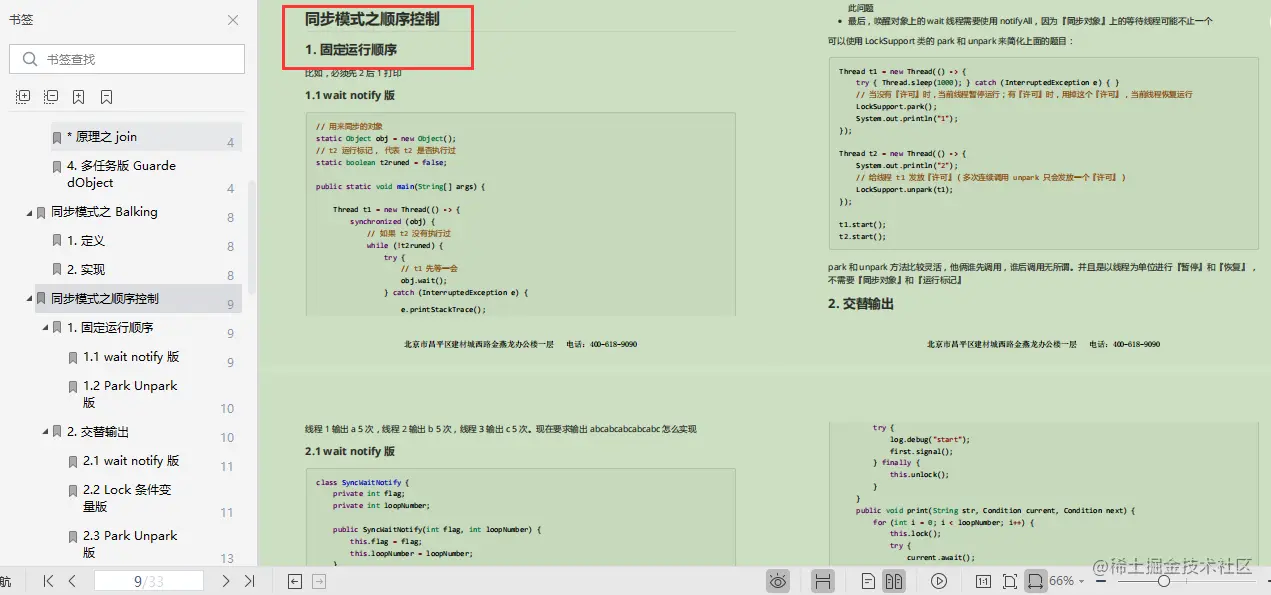Image resolution: width=1271 pixels, height=595 pixels.
Task: Go to the next page
Action: (225, 580)
